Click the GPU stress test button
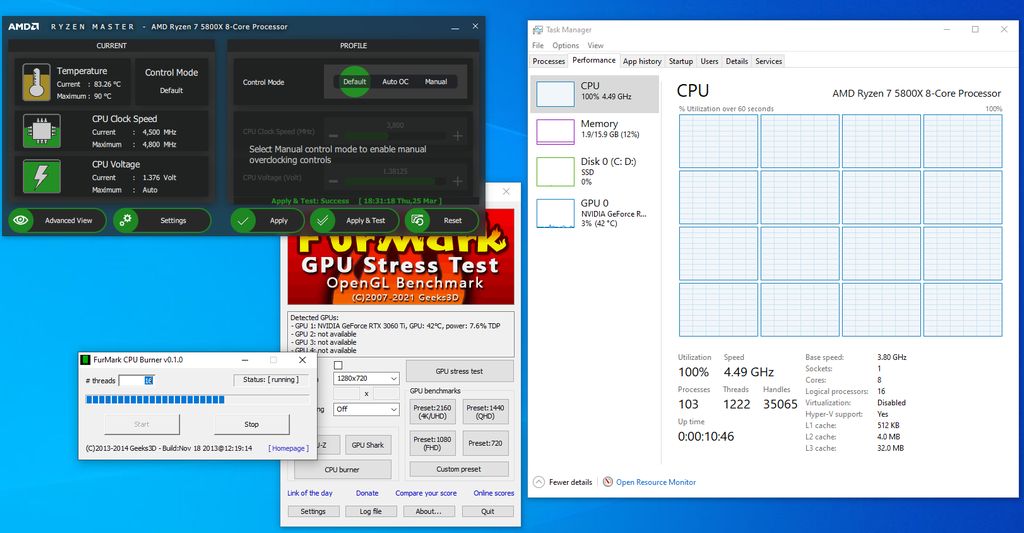 (x=459, y=371)
